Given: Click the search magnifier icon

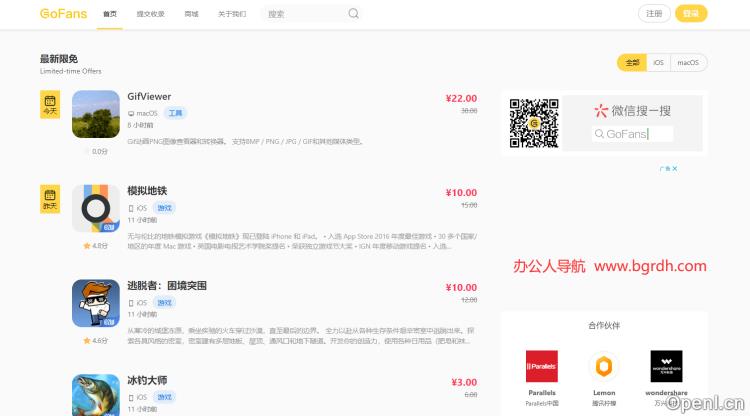Looking at the screenshot, I should point(352,14).
